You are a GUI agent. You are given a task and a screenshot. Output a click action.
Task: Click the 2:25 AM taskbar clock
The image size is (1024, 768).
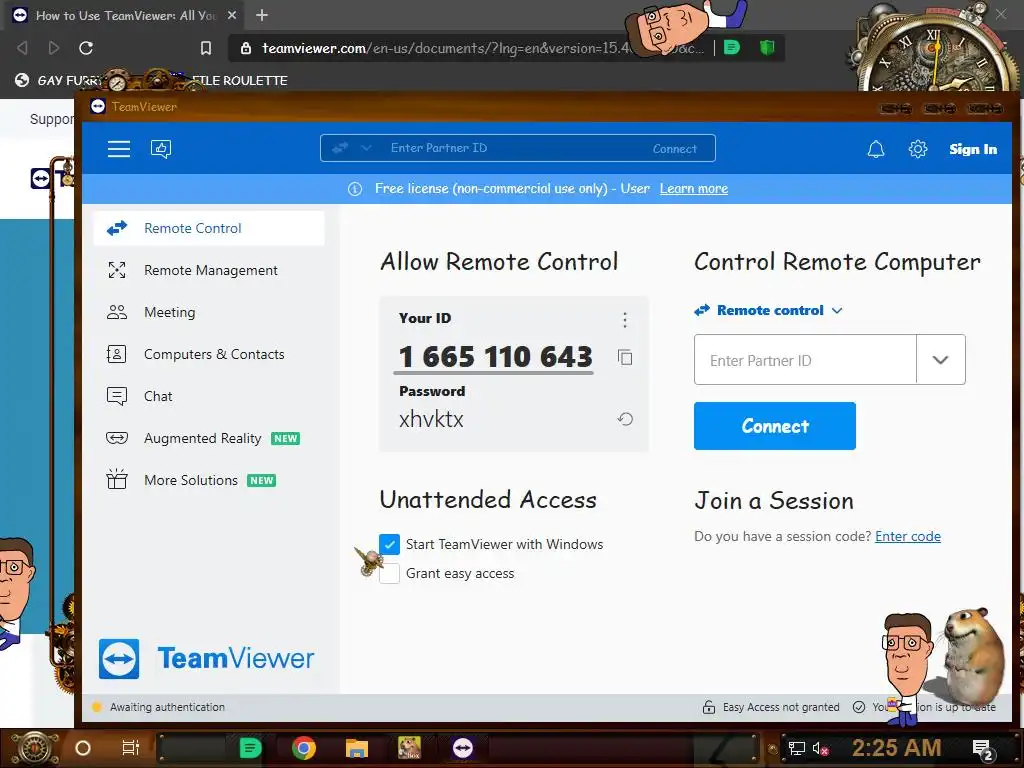pyautogui.click(x=896, y=748)
